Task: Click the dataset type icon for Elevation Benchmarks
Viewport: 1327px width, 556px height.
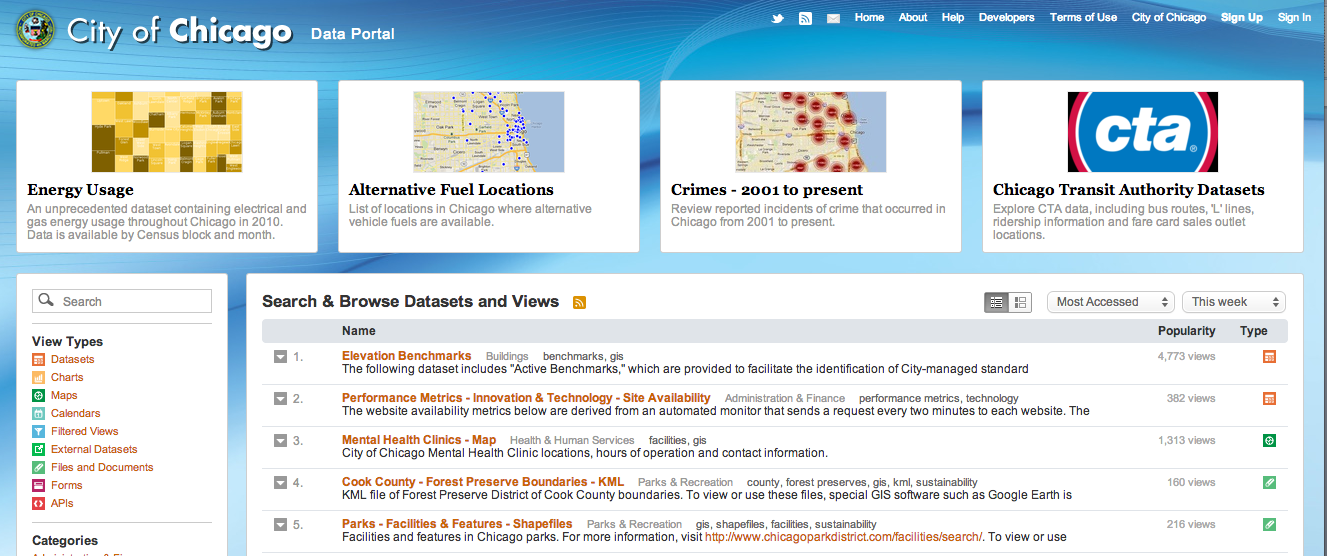Action: click(1269, 356)
